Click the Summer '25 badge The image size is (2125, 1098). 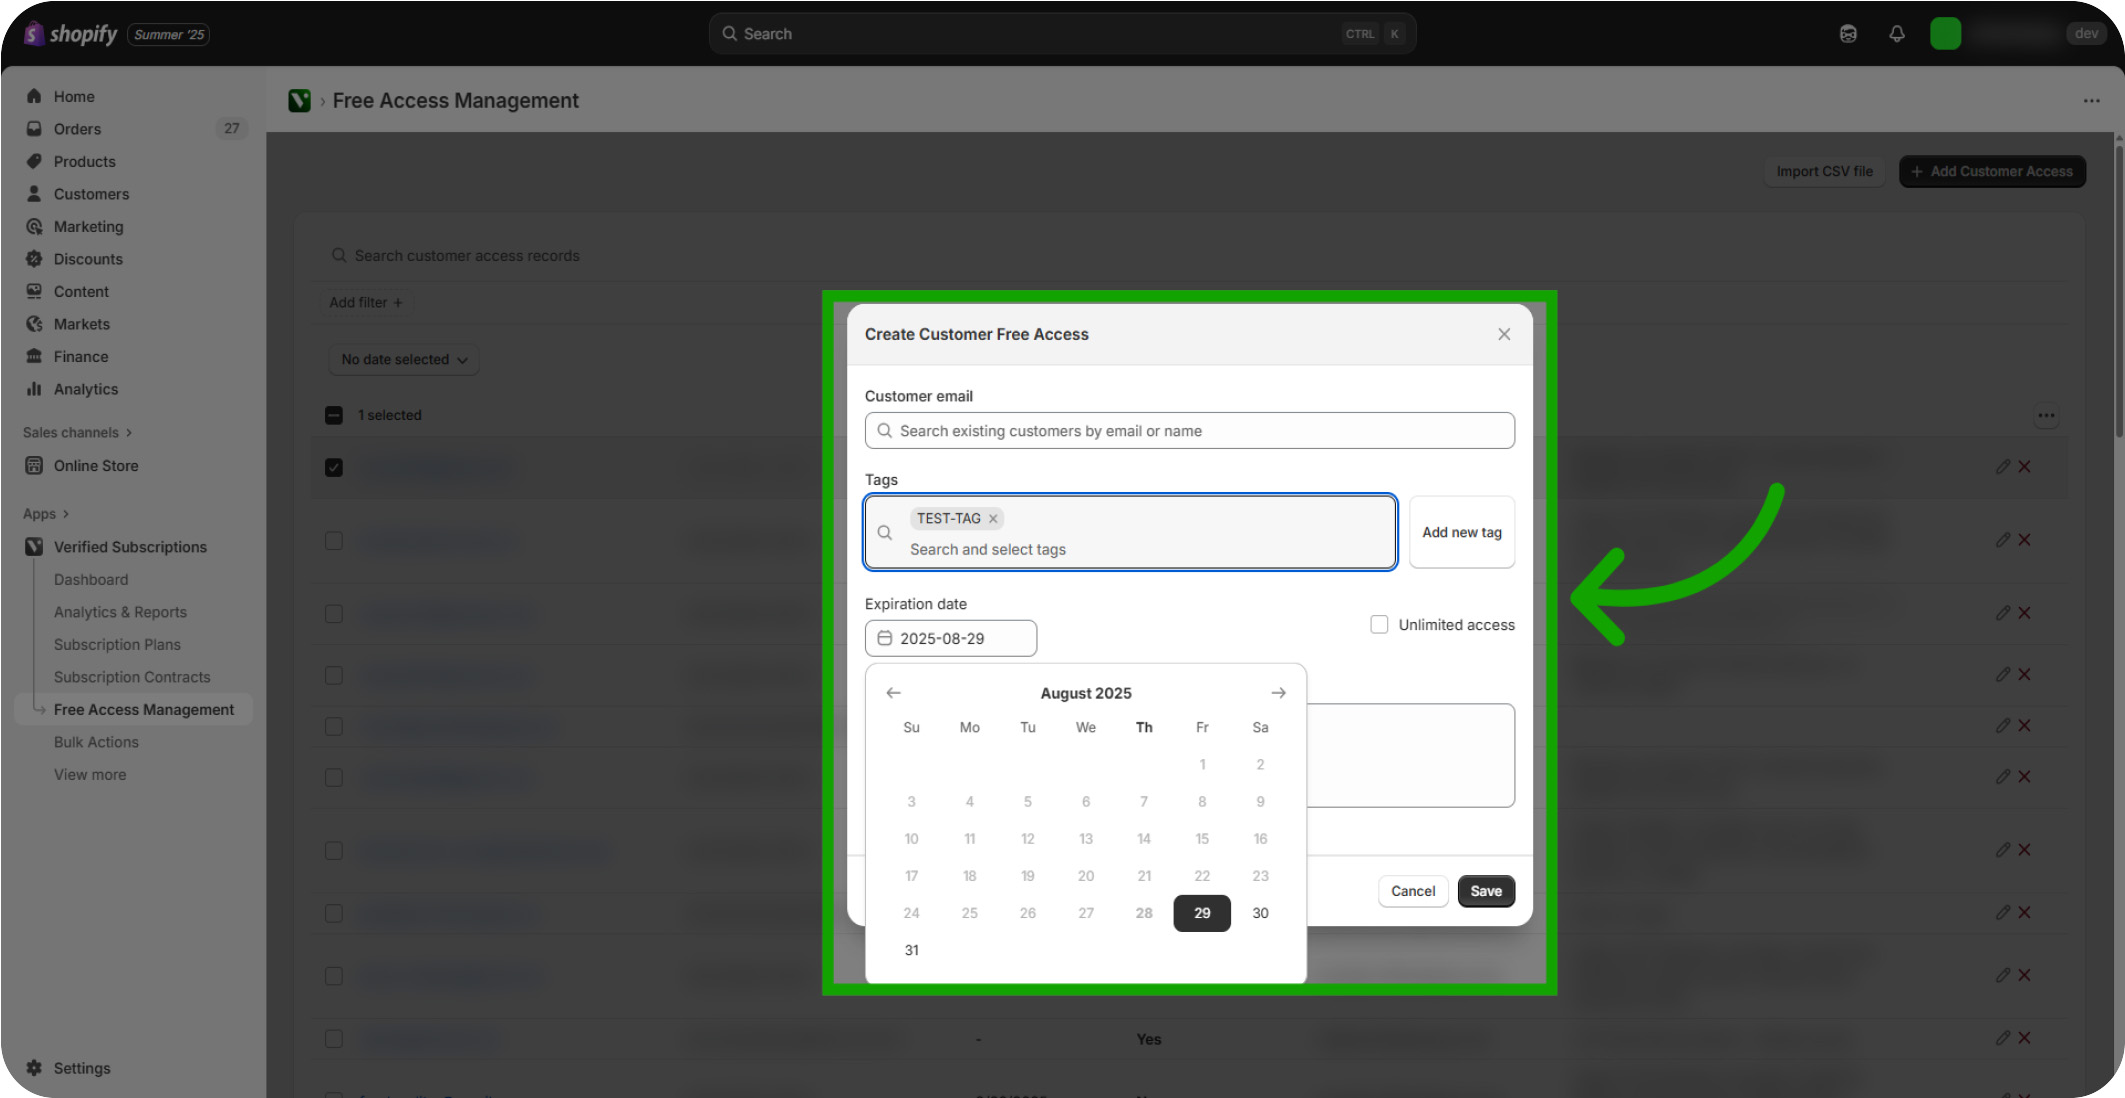coord(168,34)
